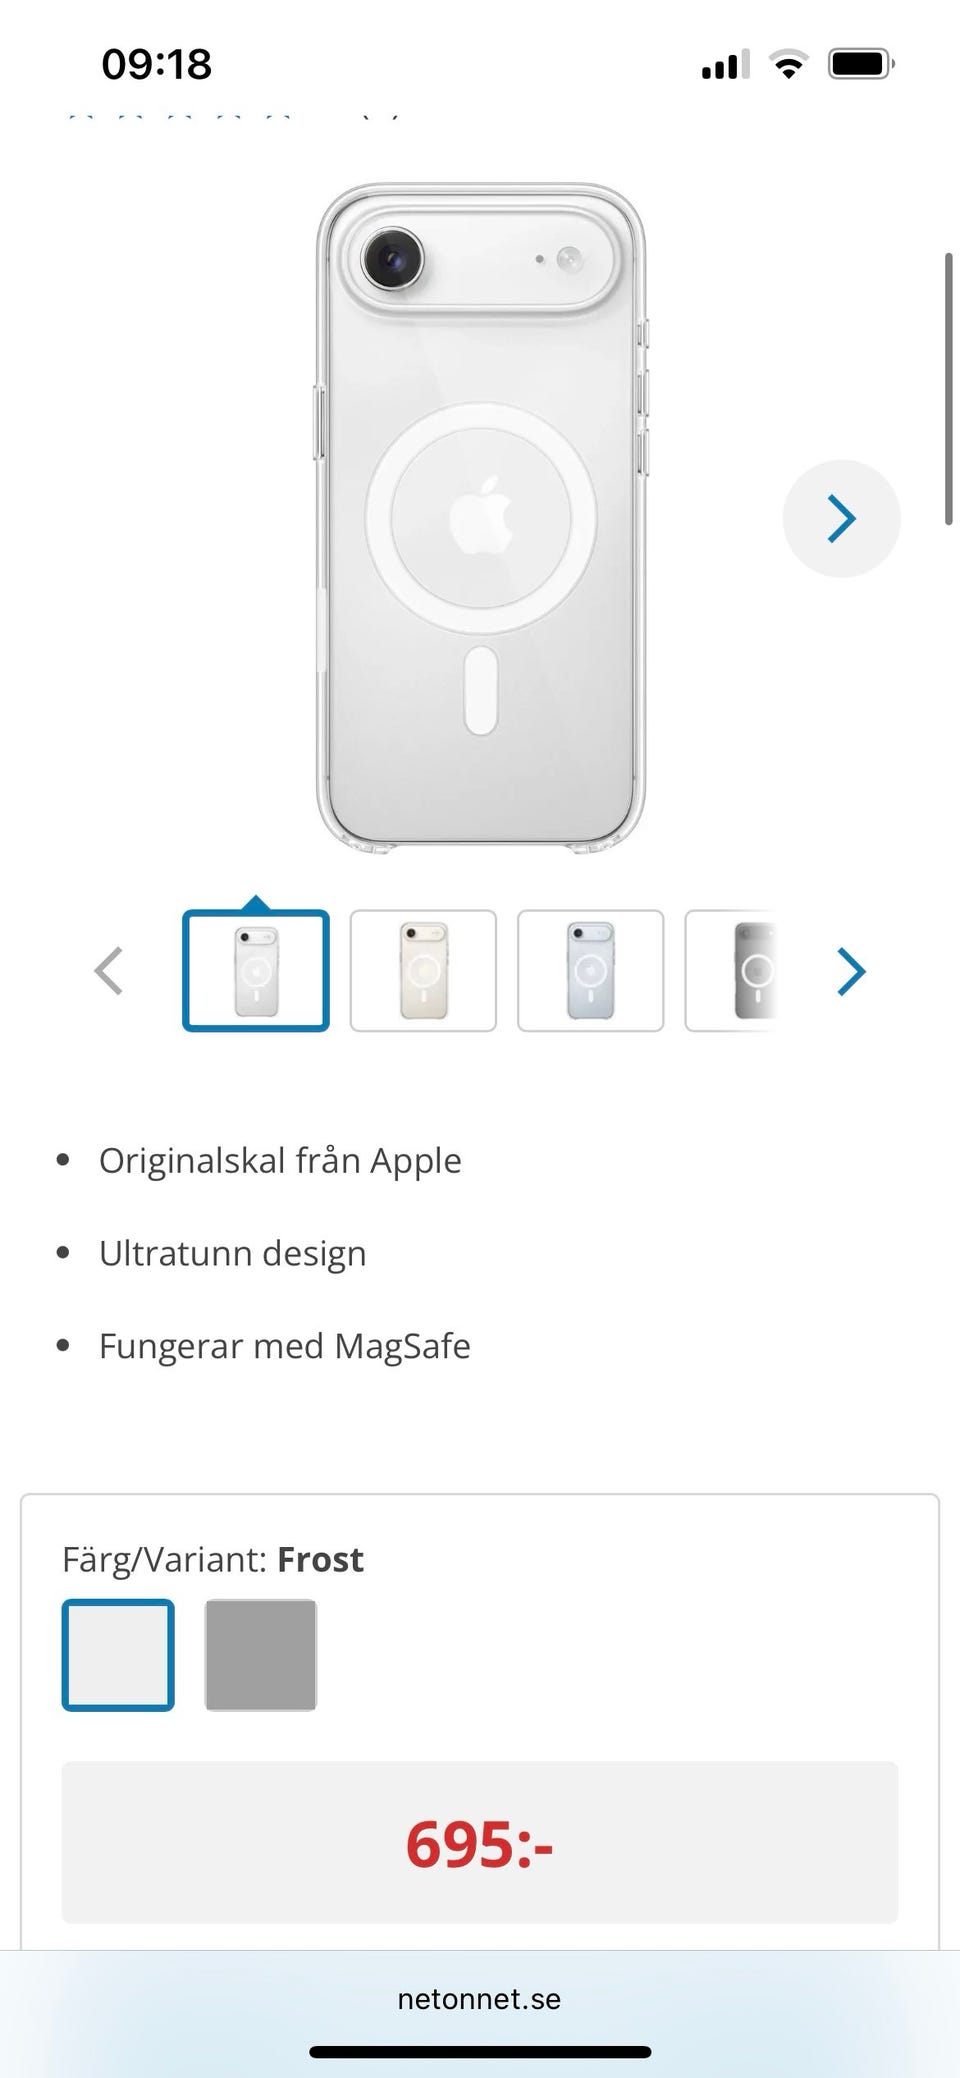Image resolution: width=960 pixels, height=2078 pixels.
Task: Choose the Frost color swatch
Action: pyautogui.click(x=118, y=1655)
